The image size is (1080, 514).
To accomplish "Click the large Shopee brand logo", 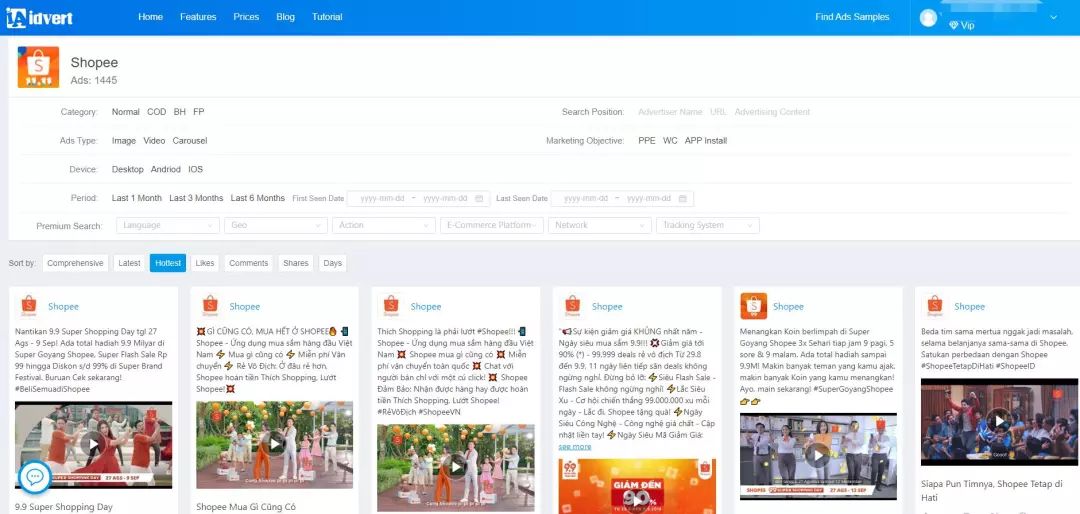I will tap(38, 68).
